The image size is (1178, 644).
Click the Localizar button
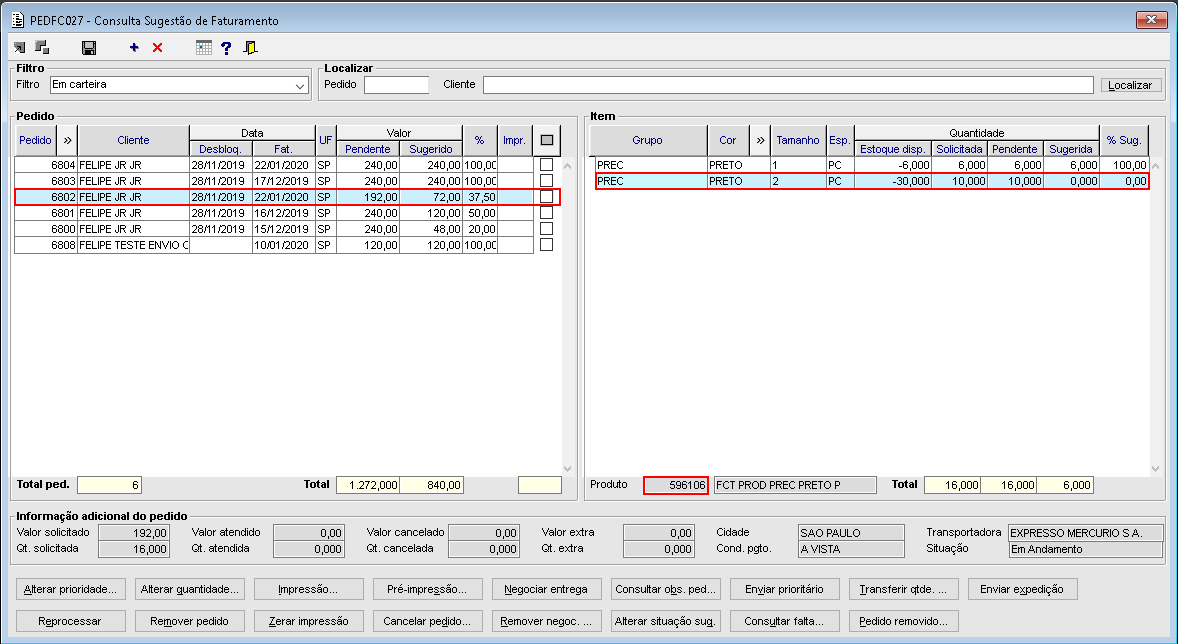click(1131, 85)
